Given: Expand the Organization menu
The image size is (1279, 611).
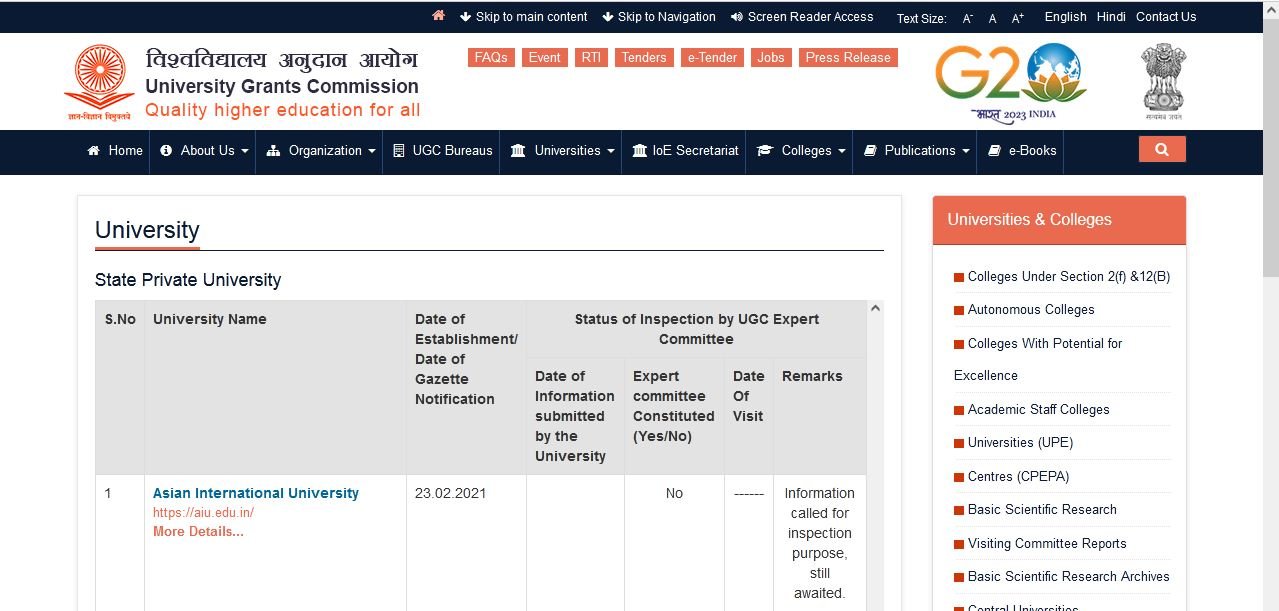Looking at the screenshot, I should 321,151.
